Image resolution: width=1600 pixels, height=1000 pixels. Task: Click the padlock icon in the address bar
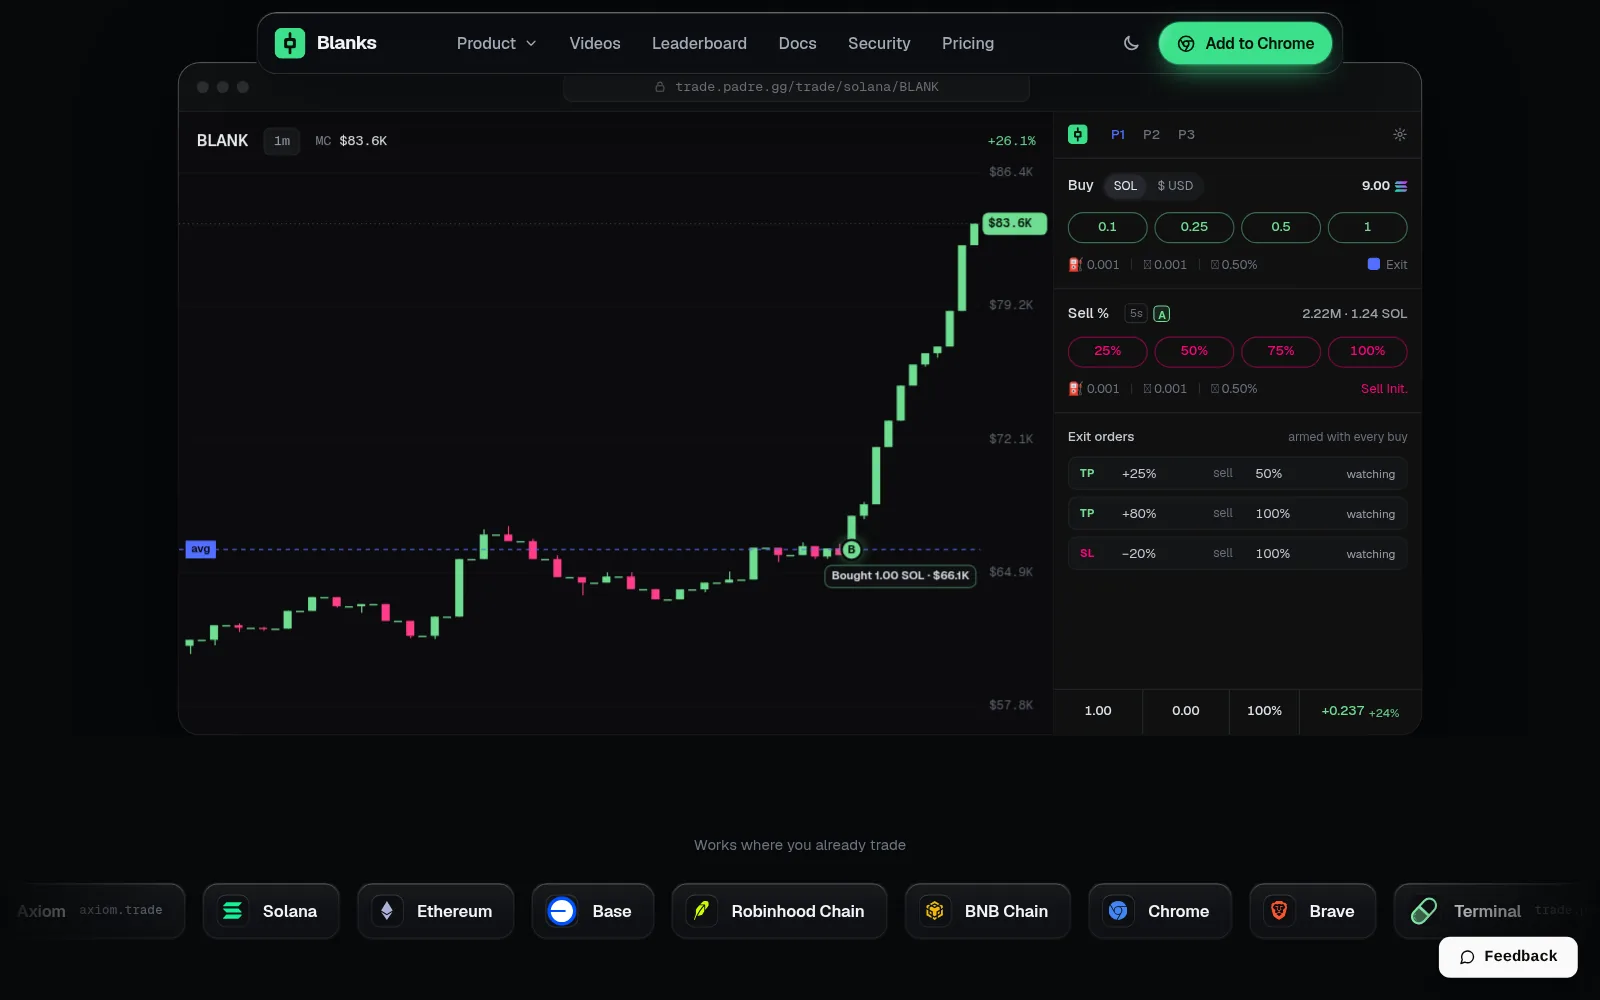tap(660, 87)
